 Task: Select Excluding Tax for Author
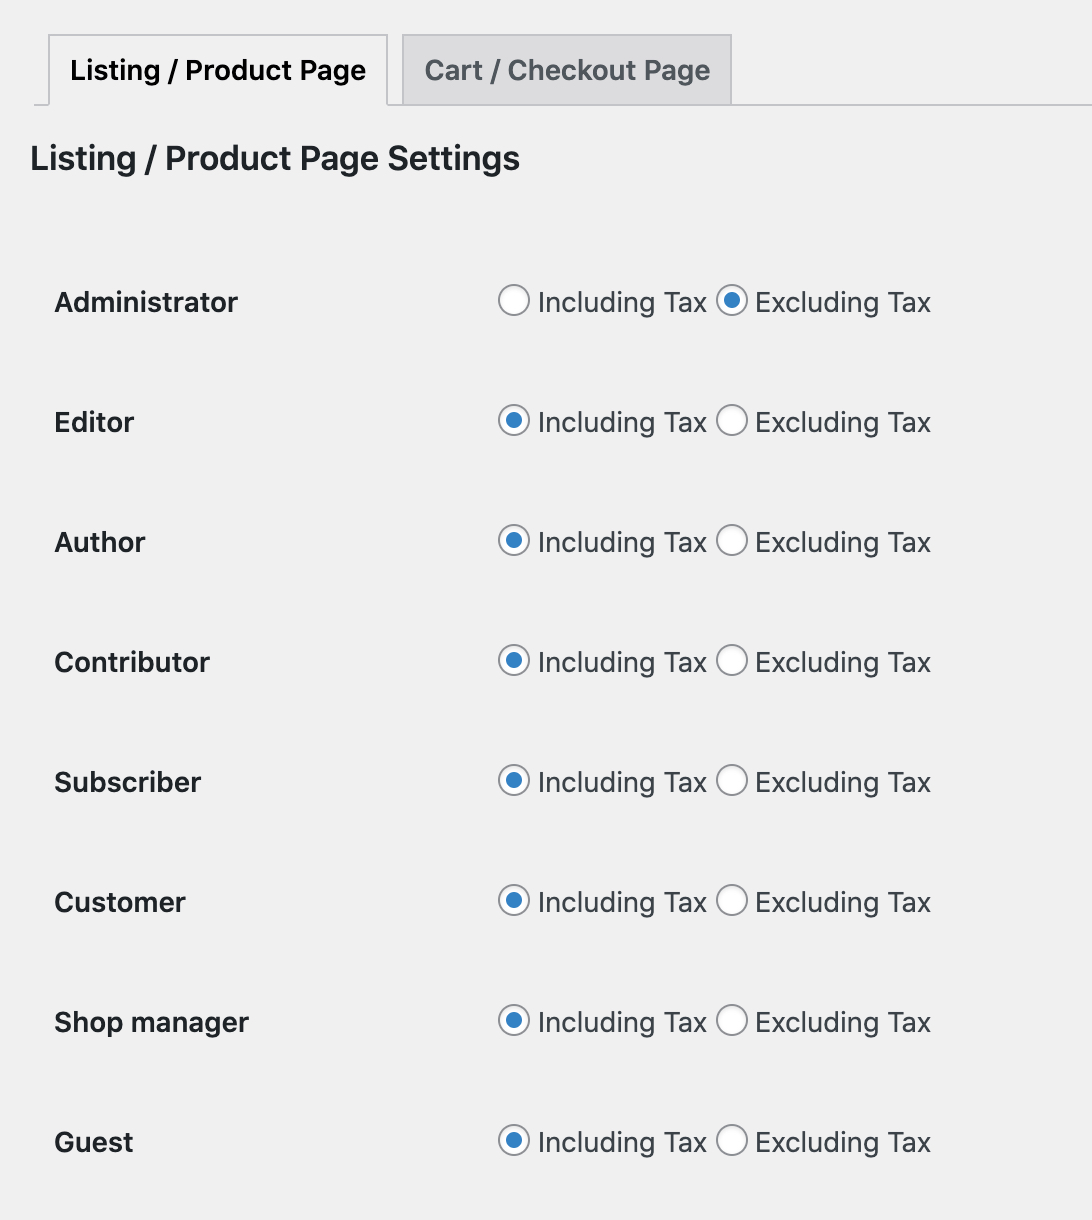pyautogui.click(x=733, y=541)
